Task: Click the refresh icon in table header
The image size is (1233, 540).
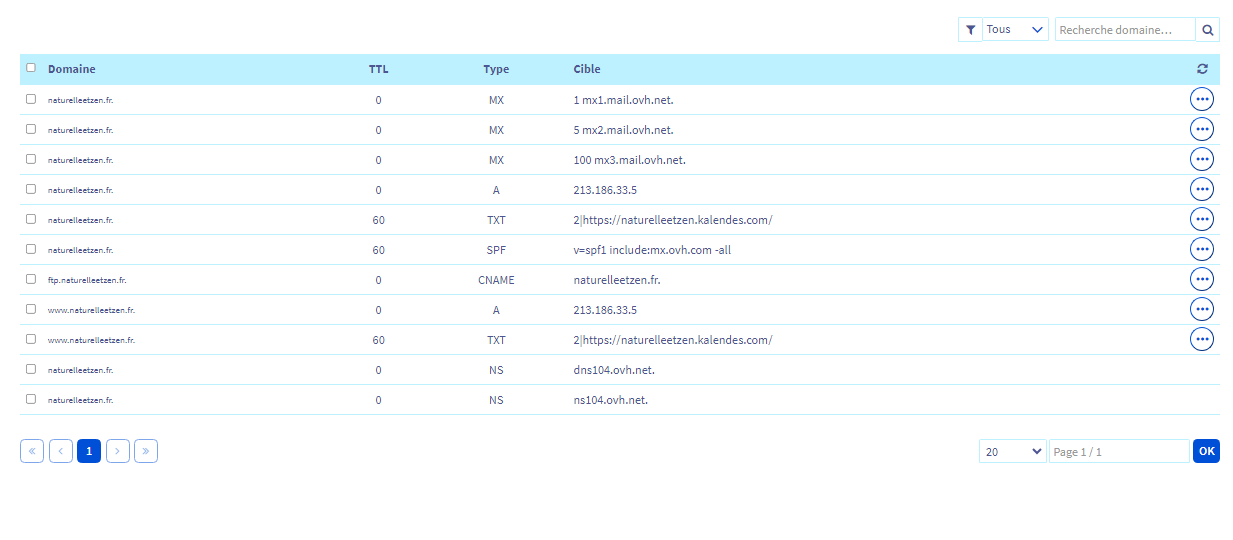Action: click(1202, 69)
